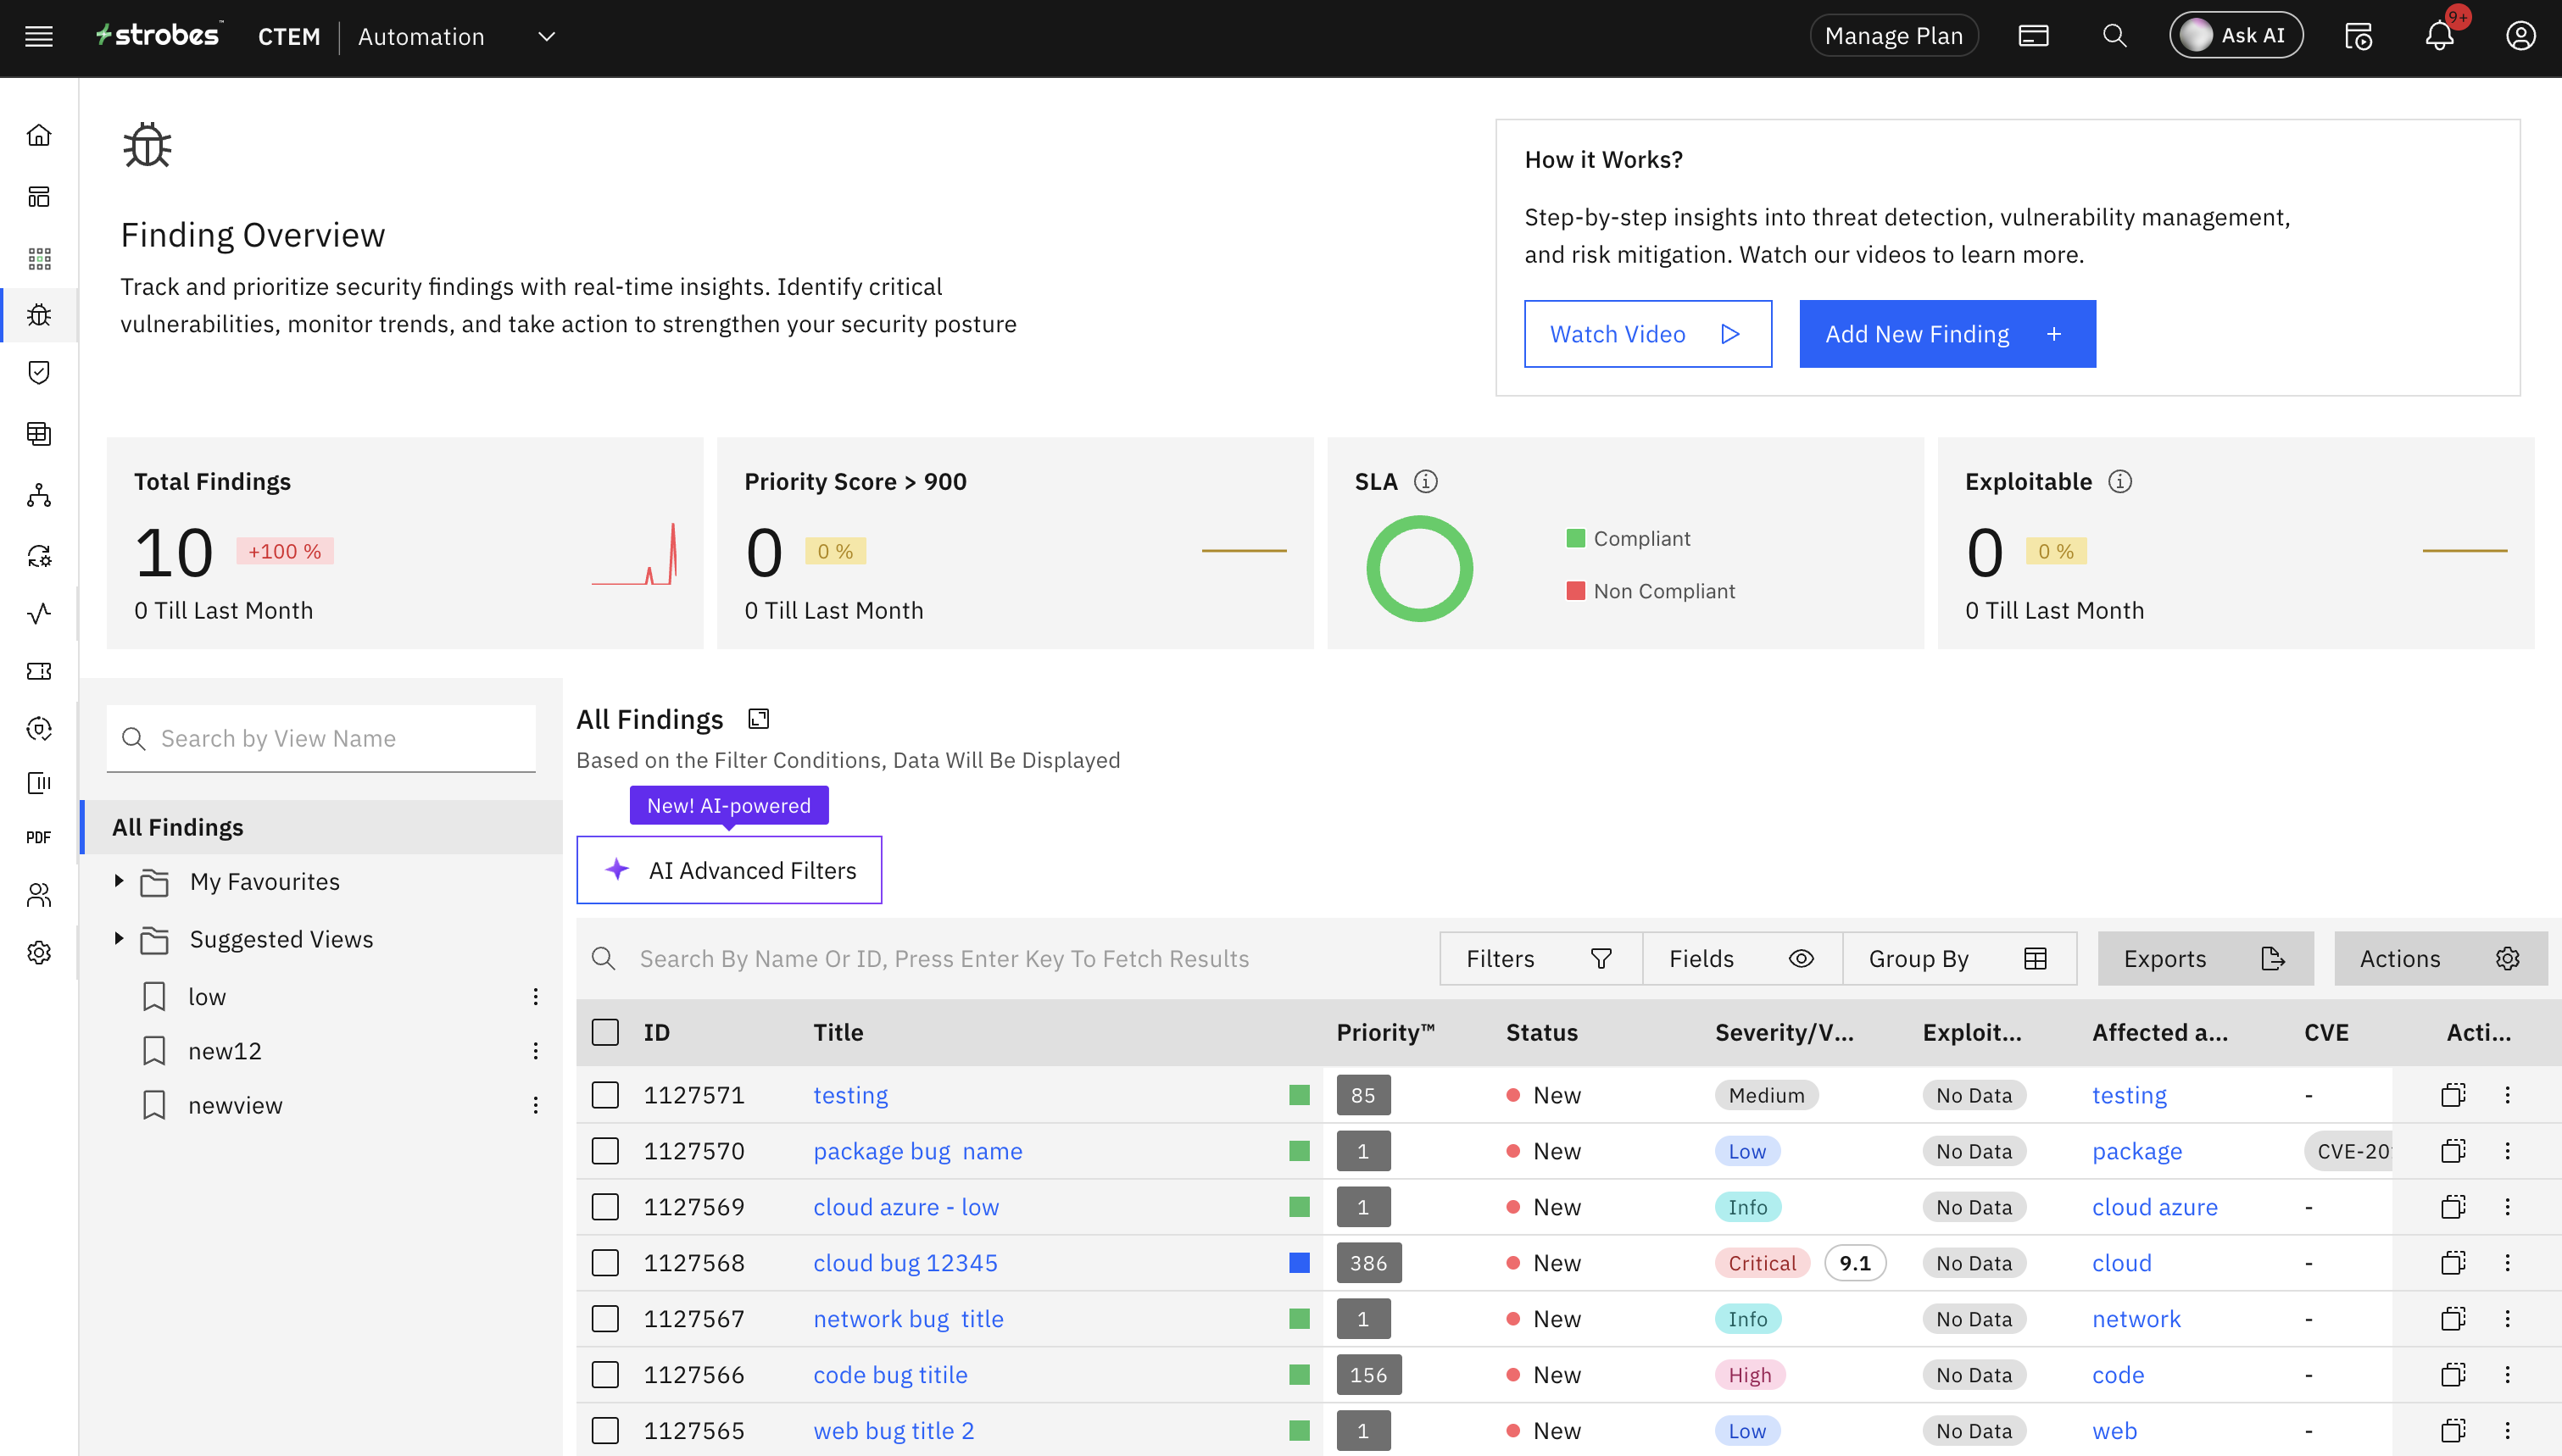The height and width of the screenshot is (1456, 2562).
Task: Check the box for finding 1127568
Action: coord(605,1263)
